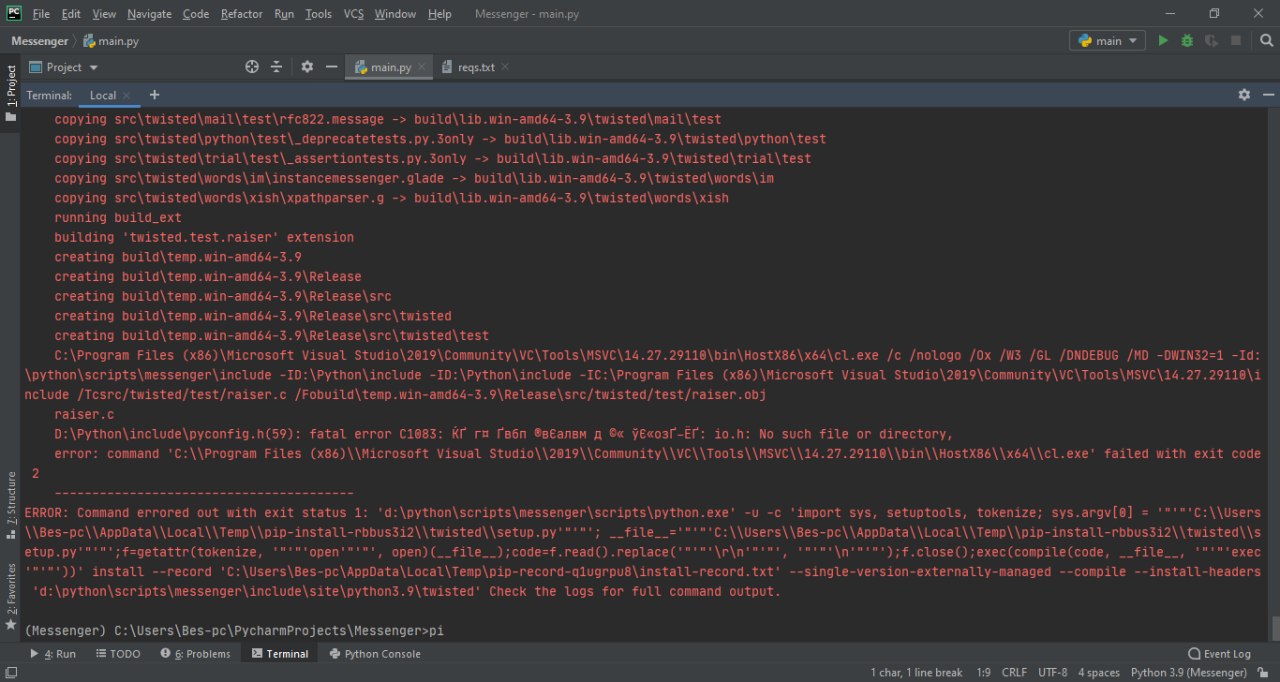Viewport: 1280px width, 682px height.
Task: Toggle the read-only lock icon in status bar
Action: (x=1263, y=673)
